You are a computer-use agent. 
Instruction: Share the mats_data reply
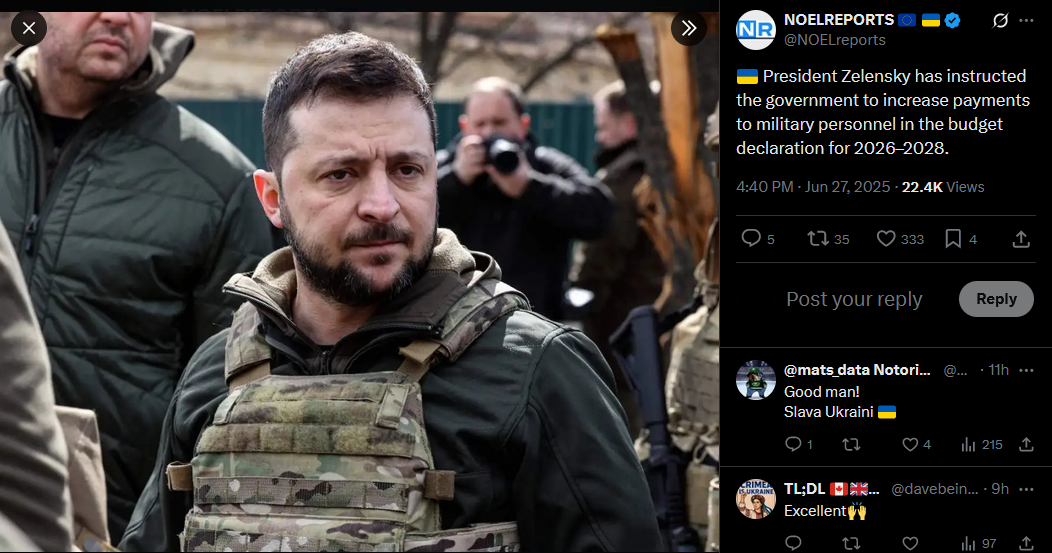pos(1026,444)
